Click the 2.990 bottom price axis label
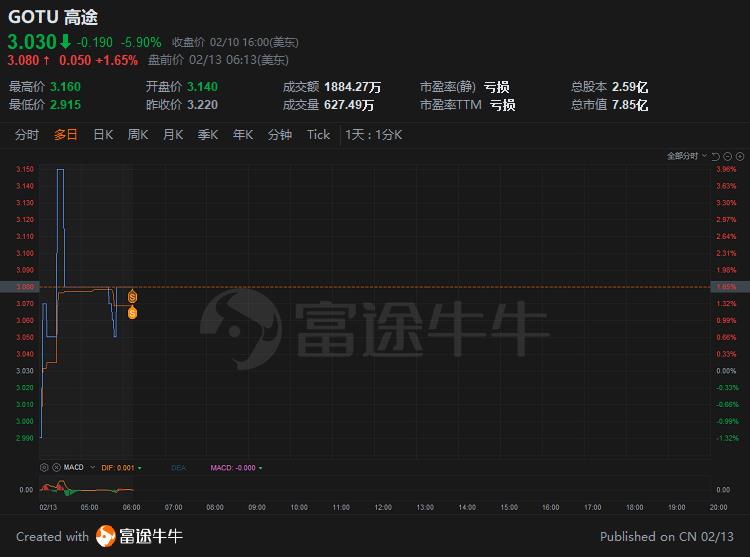The image size is (750, 557). point(25,438)
